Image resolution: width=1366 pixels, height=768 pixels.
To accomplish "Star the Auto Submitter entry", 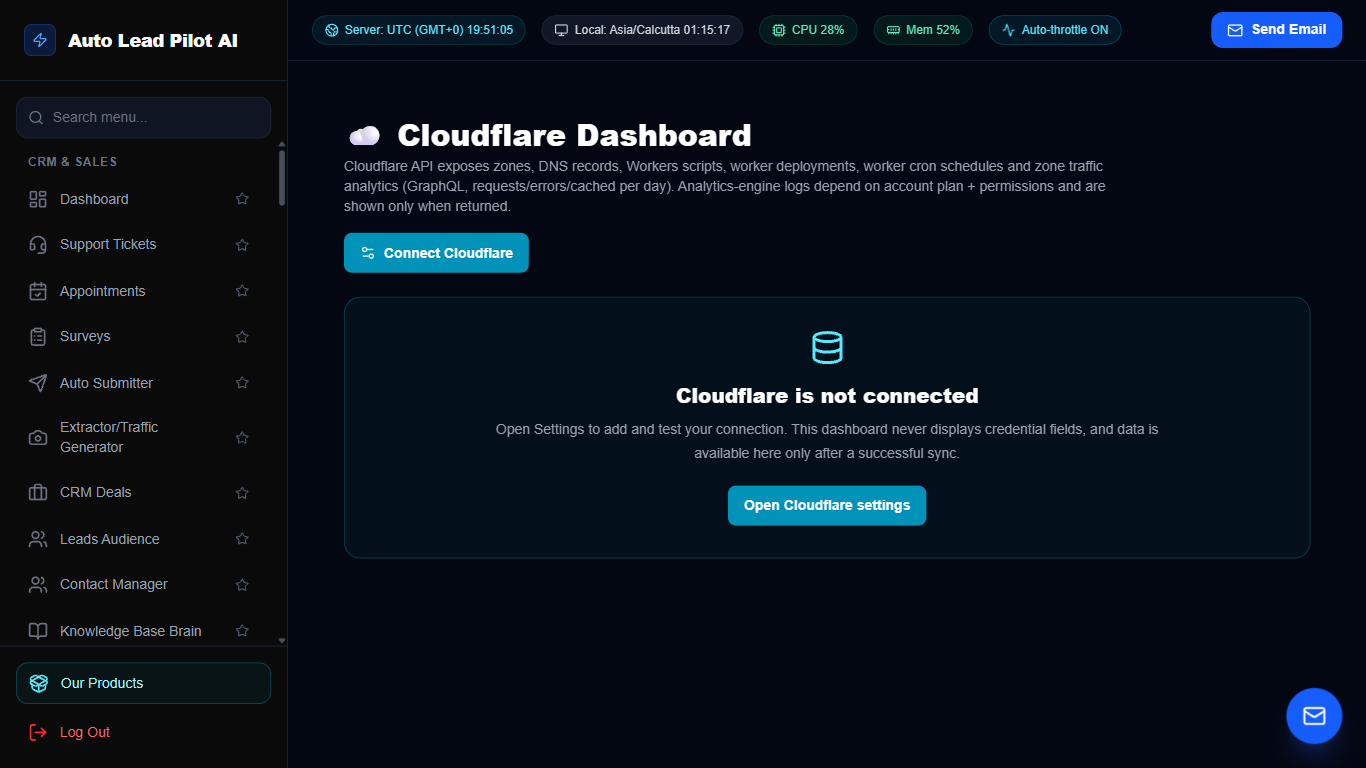I will (x=242, y=383).
